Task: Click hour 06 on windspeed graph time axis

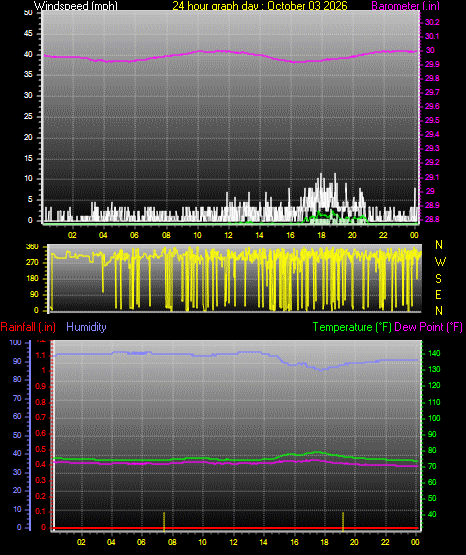Action: 134,235
